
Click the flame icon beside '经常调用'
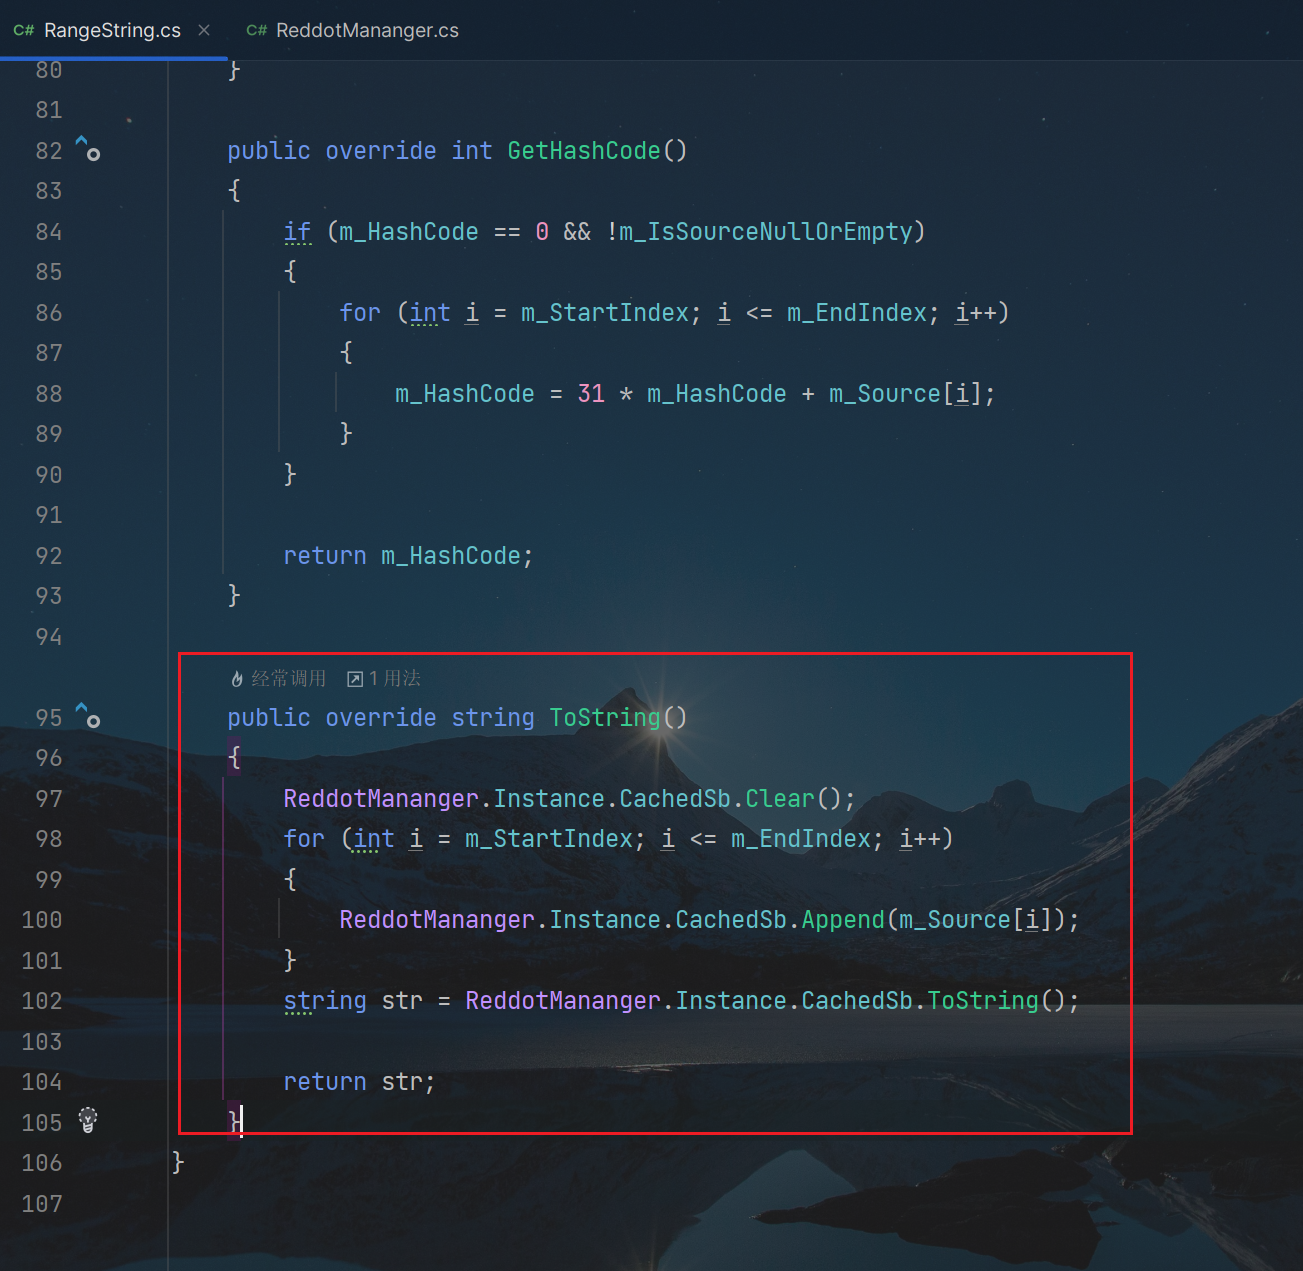[x=237, y=679]
